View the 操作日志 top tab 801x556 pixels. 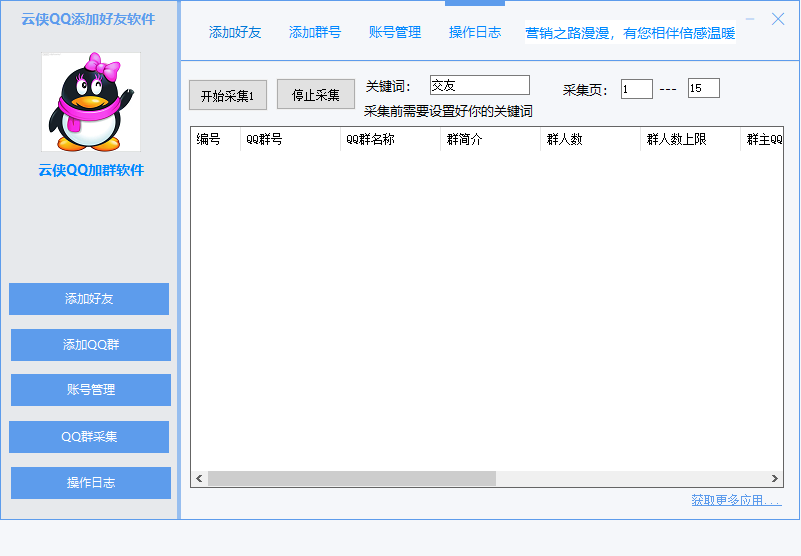coord(475,32)
